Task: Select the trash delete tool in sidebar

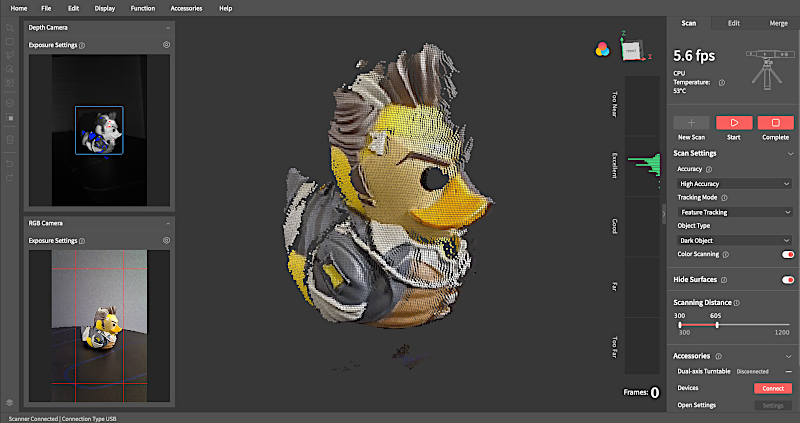Action: [x=10, y=139]
